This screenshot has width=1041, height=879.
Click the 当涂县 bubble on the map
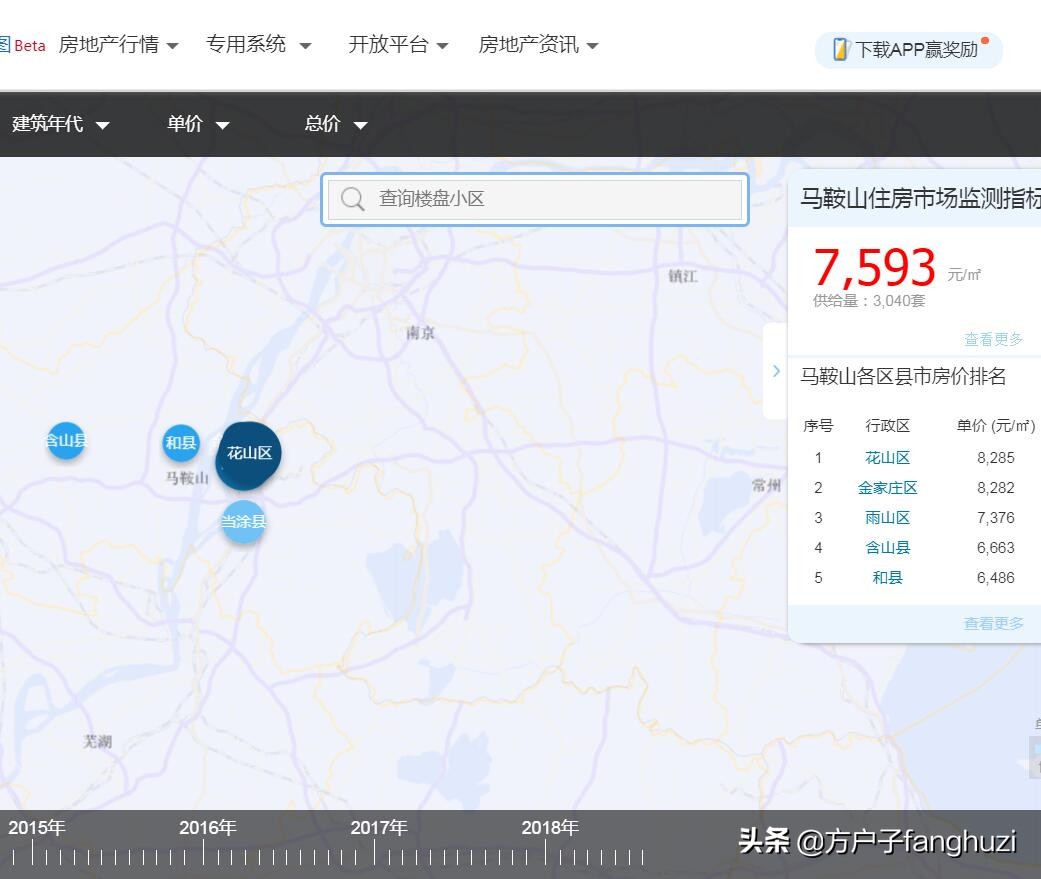243,521
